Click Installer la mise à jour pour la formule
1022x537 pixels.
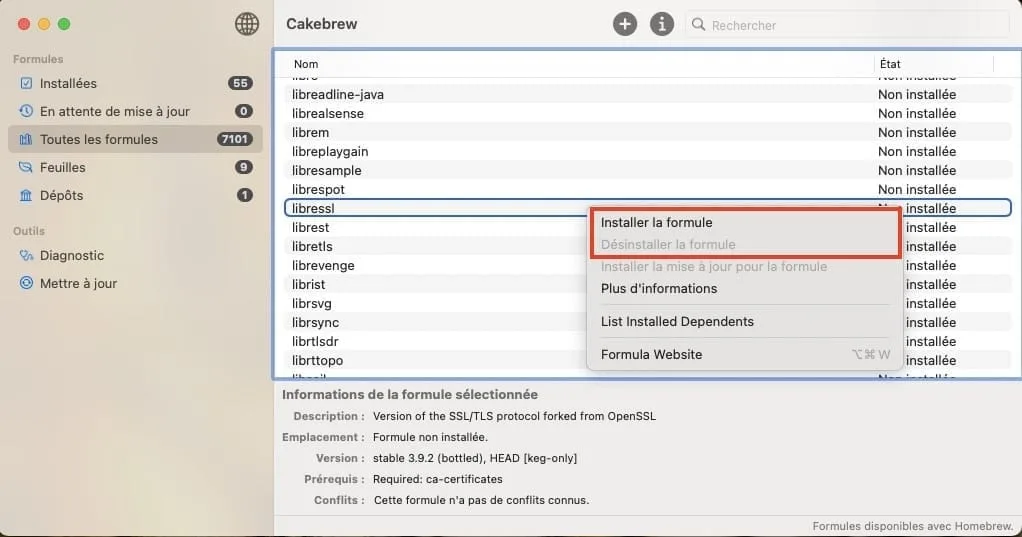[744, 267]
